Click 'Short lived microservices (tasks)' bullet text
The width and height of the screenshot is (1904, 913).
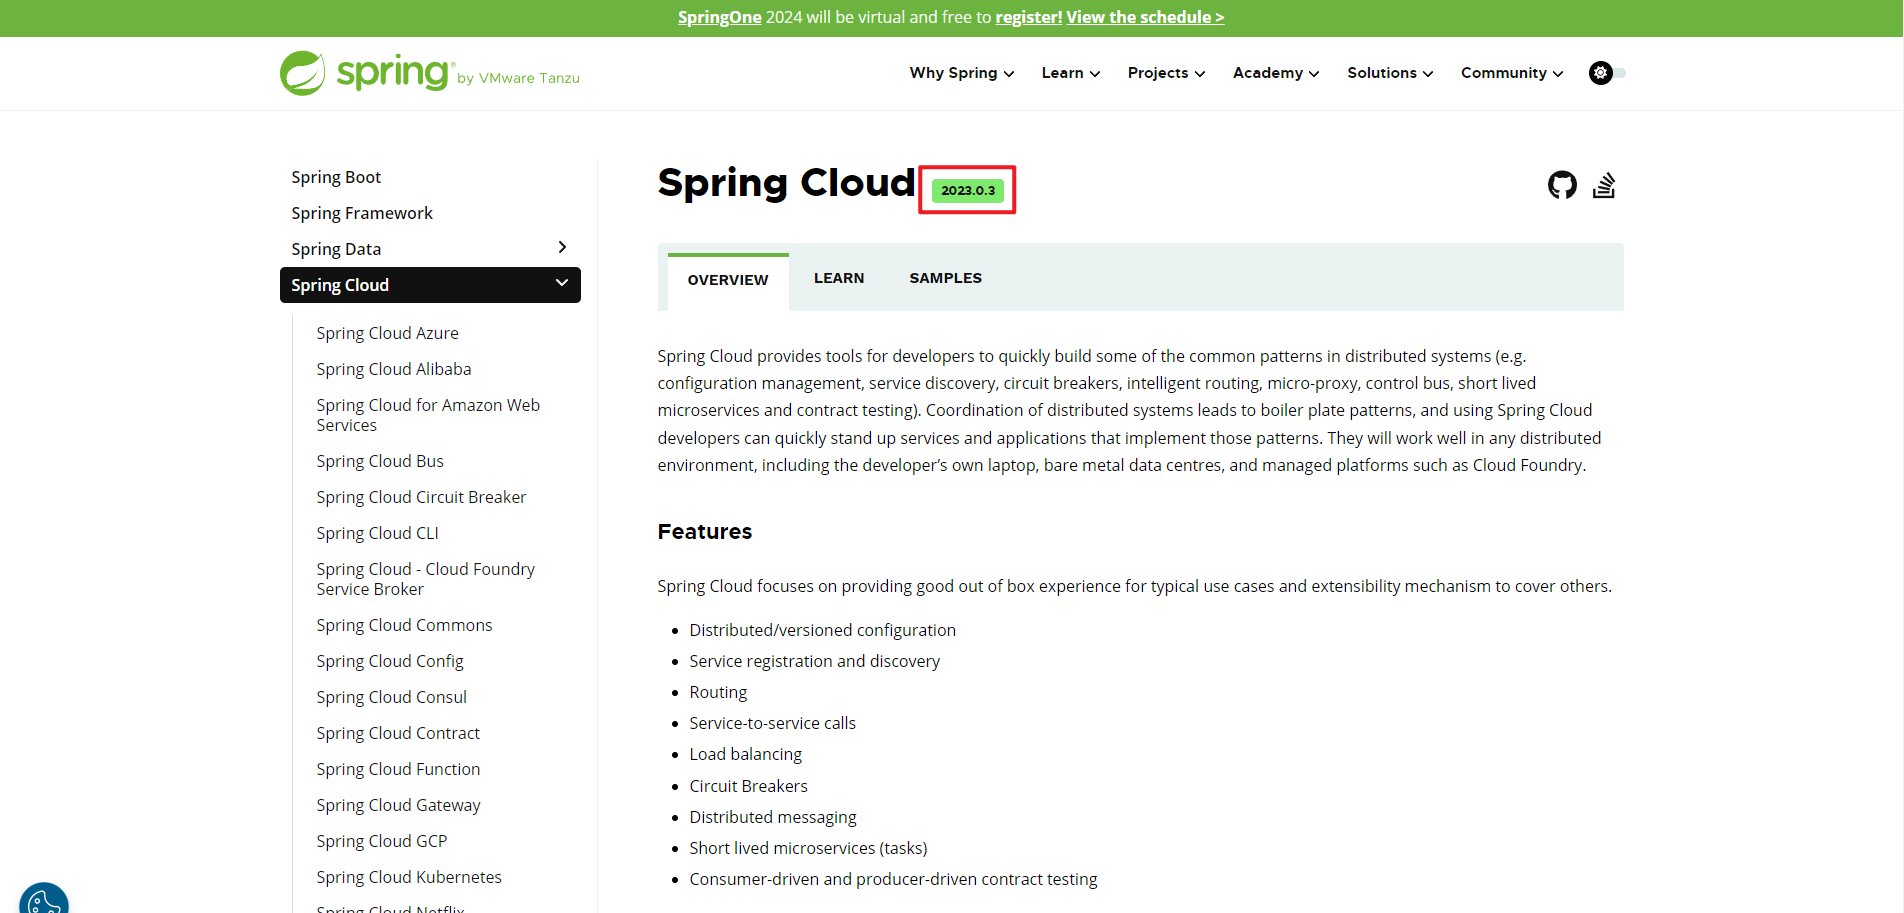(x=809, y=848)
